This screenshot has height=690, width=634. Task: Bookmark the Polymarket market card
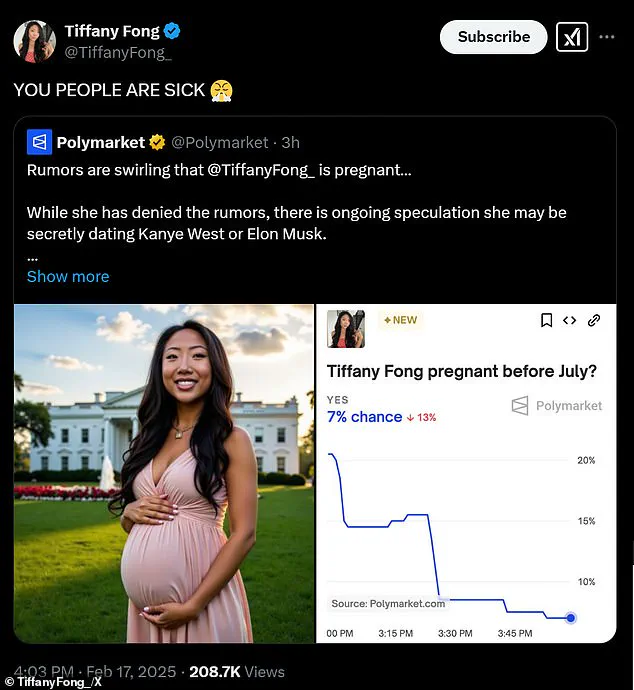click(x=546, y=321)
